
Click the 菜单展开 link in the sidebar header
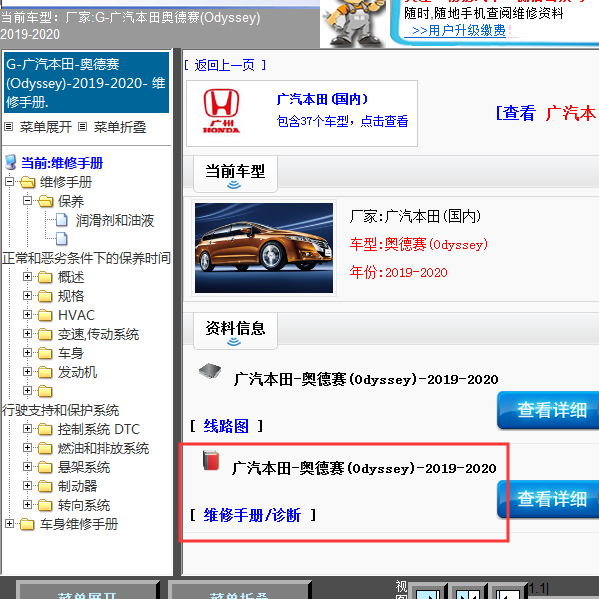46,127
